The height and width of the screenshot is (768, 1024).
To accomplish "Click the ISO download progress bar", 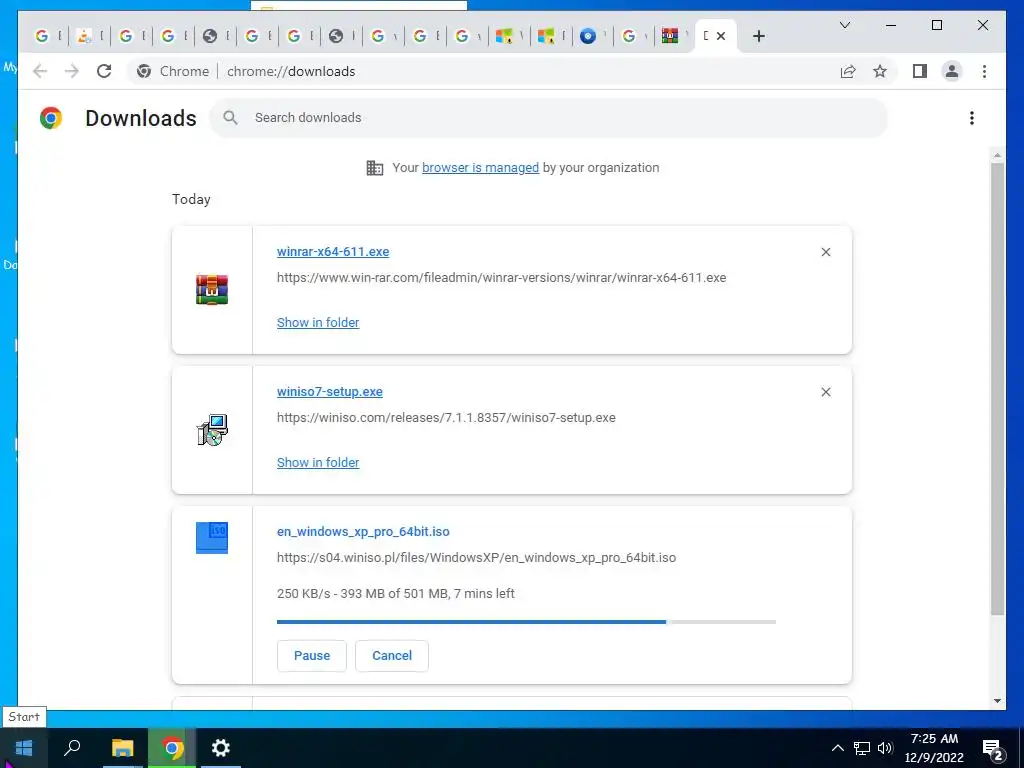I will [x=526, y=622].
